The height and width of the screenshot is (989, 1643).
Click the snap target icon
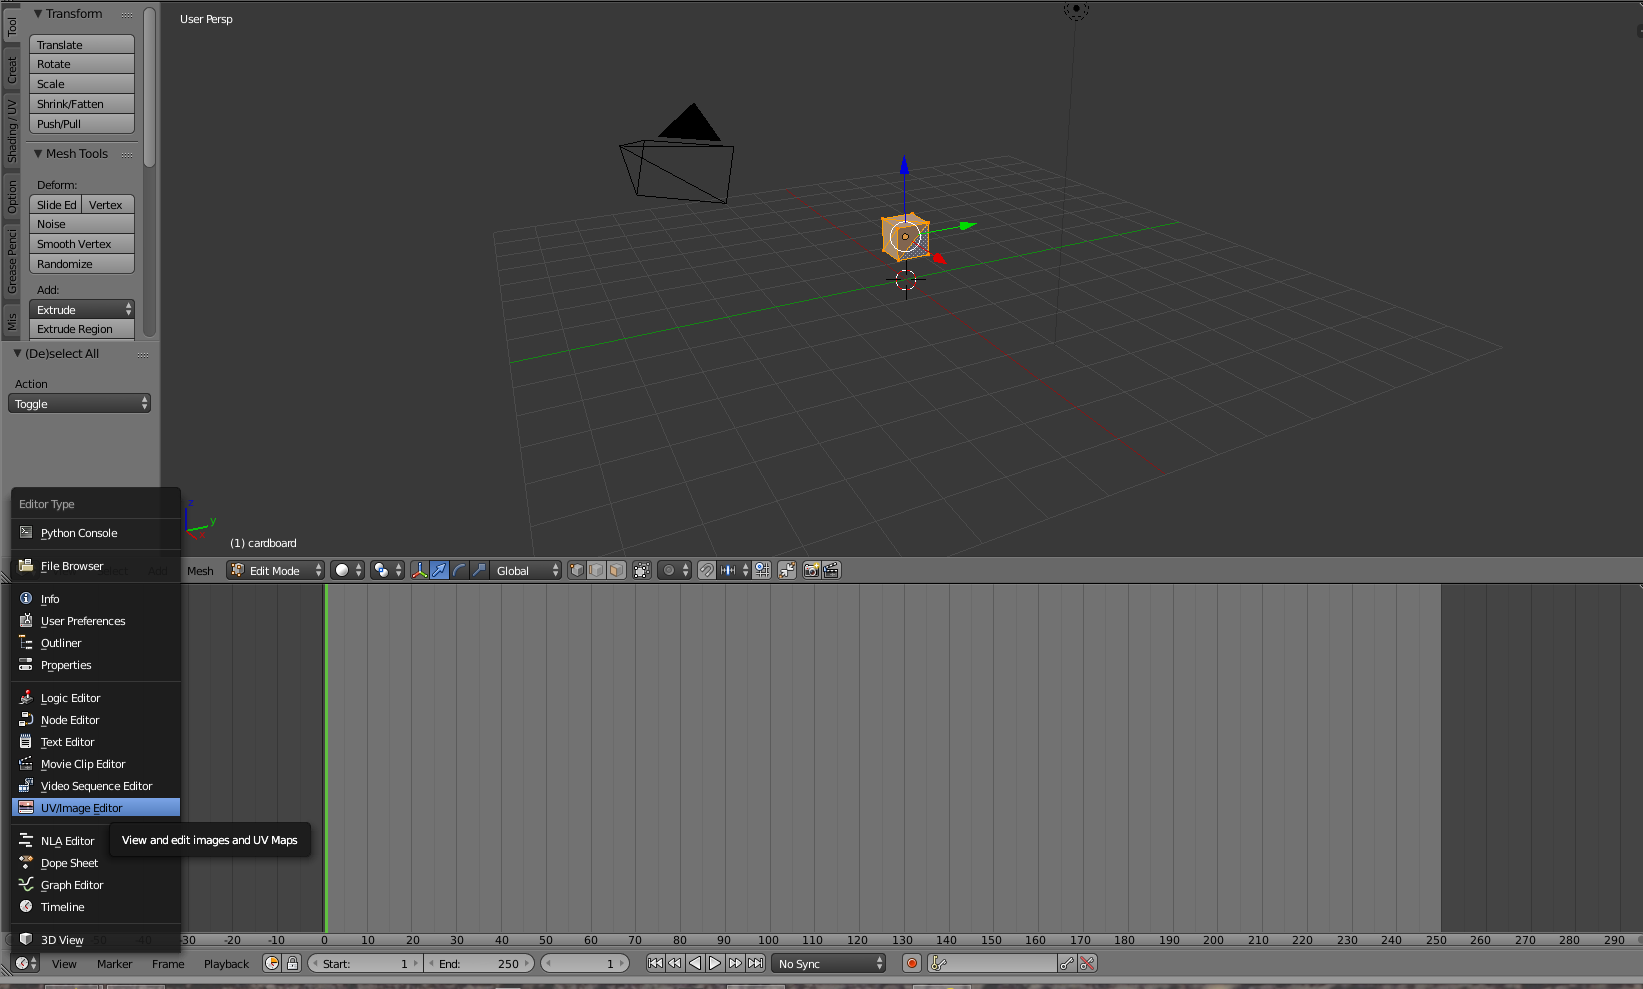coord(762,570)
